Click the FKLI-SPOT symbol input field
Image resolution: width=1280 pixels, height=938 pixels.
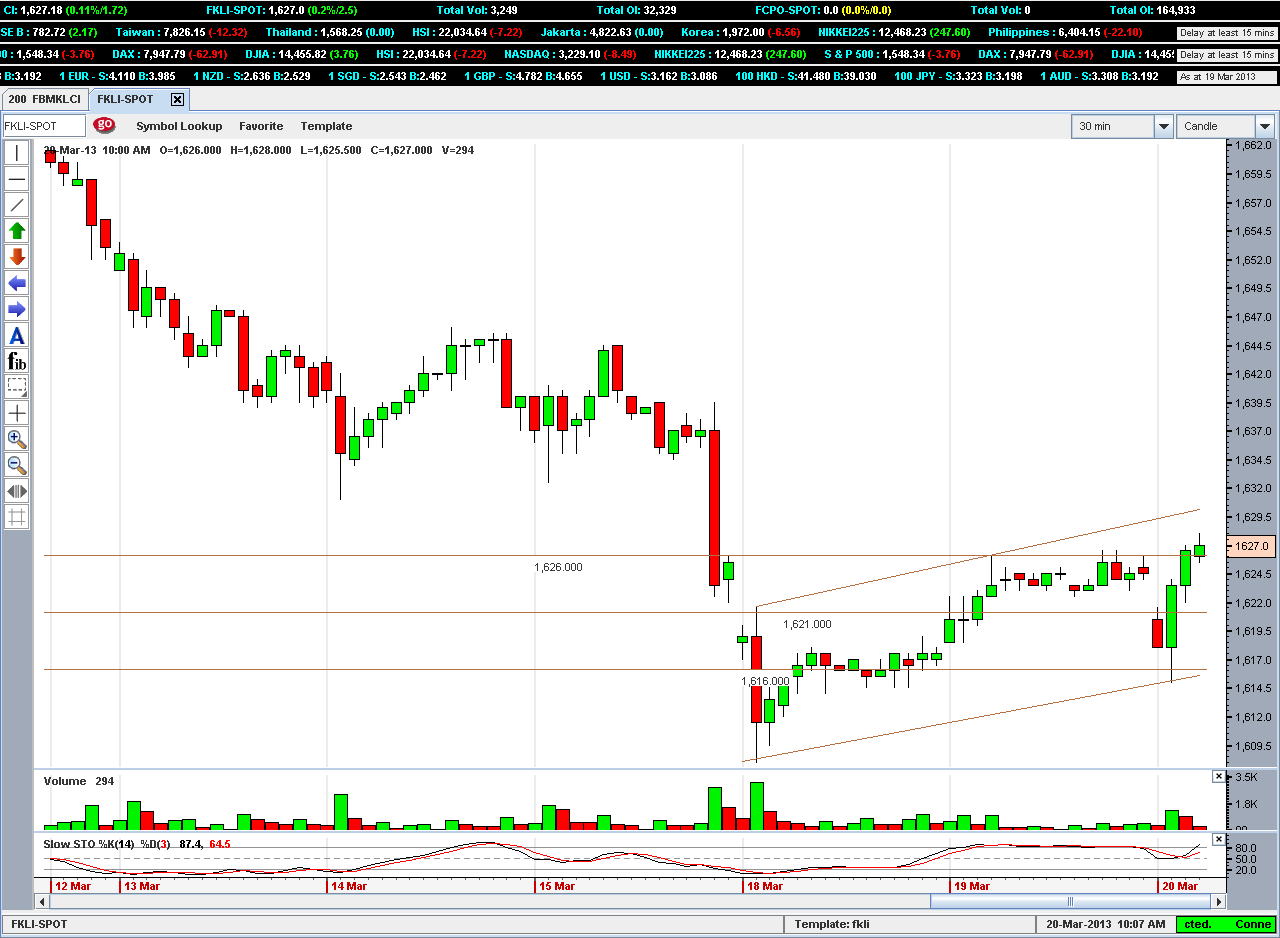(44, 126)
